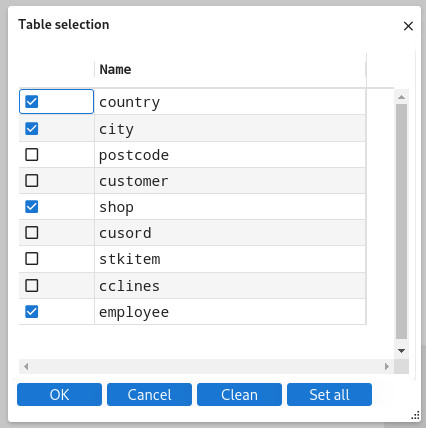Close the Table selection dialog
This screenshot has width=426, height=428.
(408, 26)
